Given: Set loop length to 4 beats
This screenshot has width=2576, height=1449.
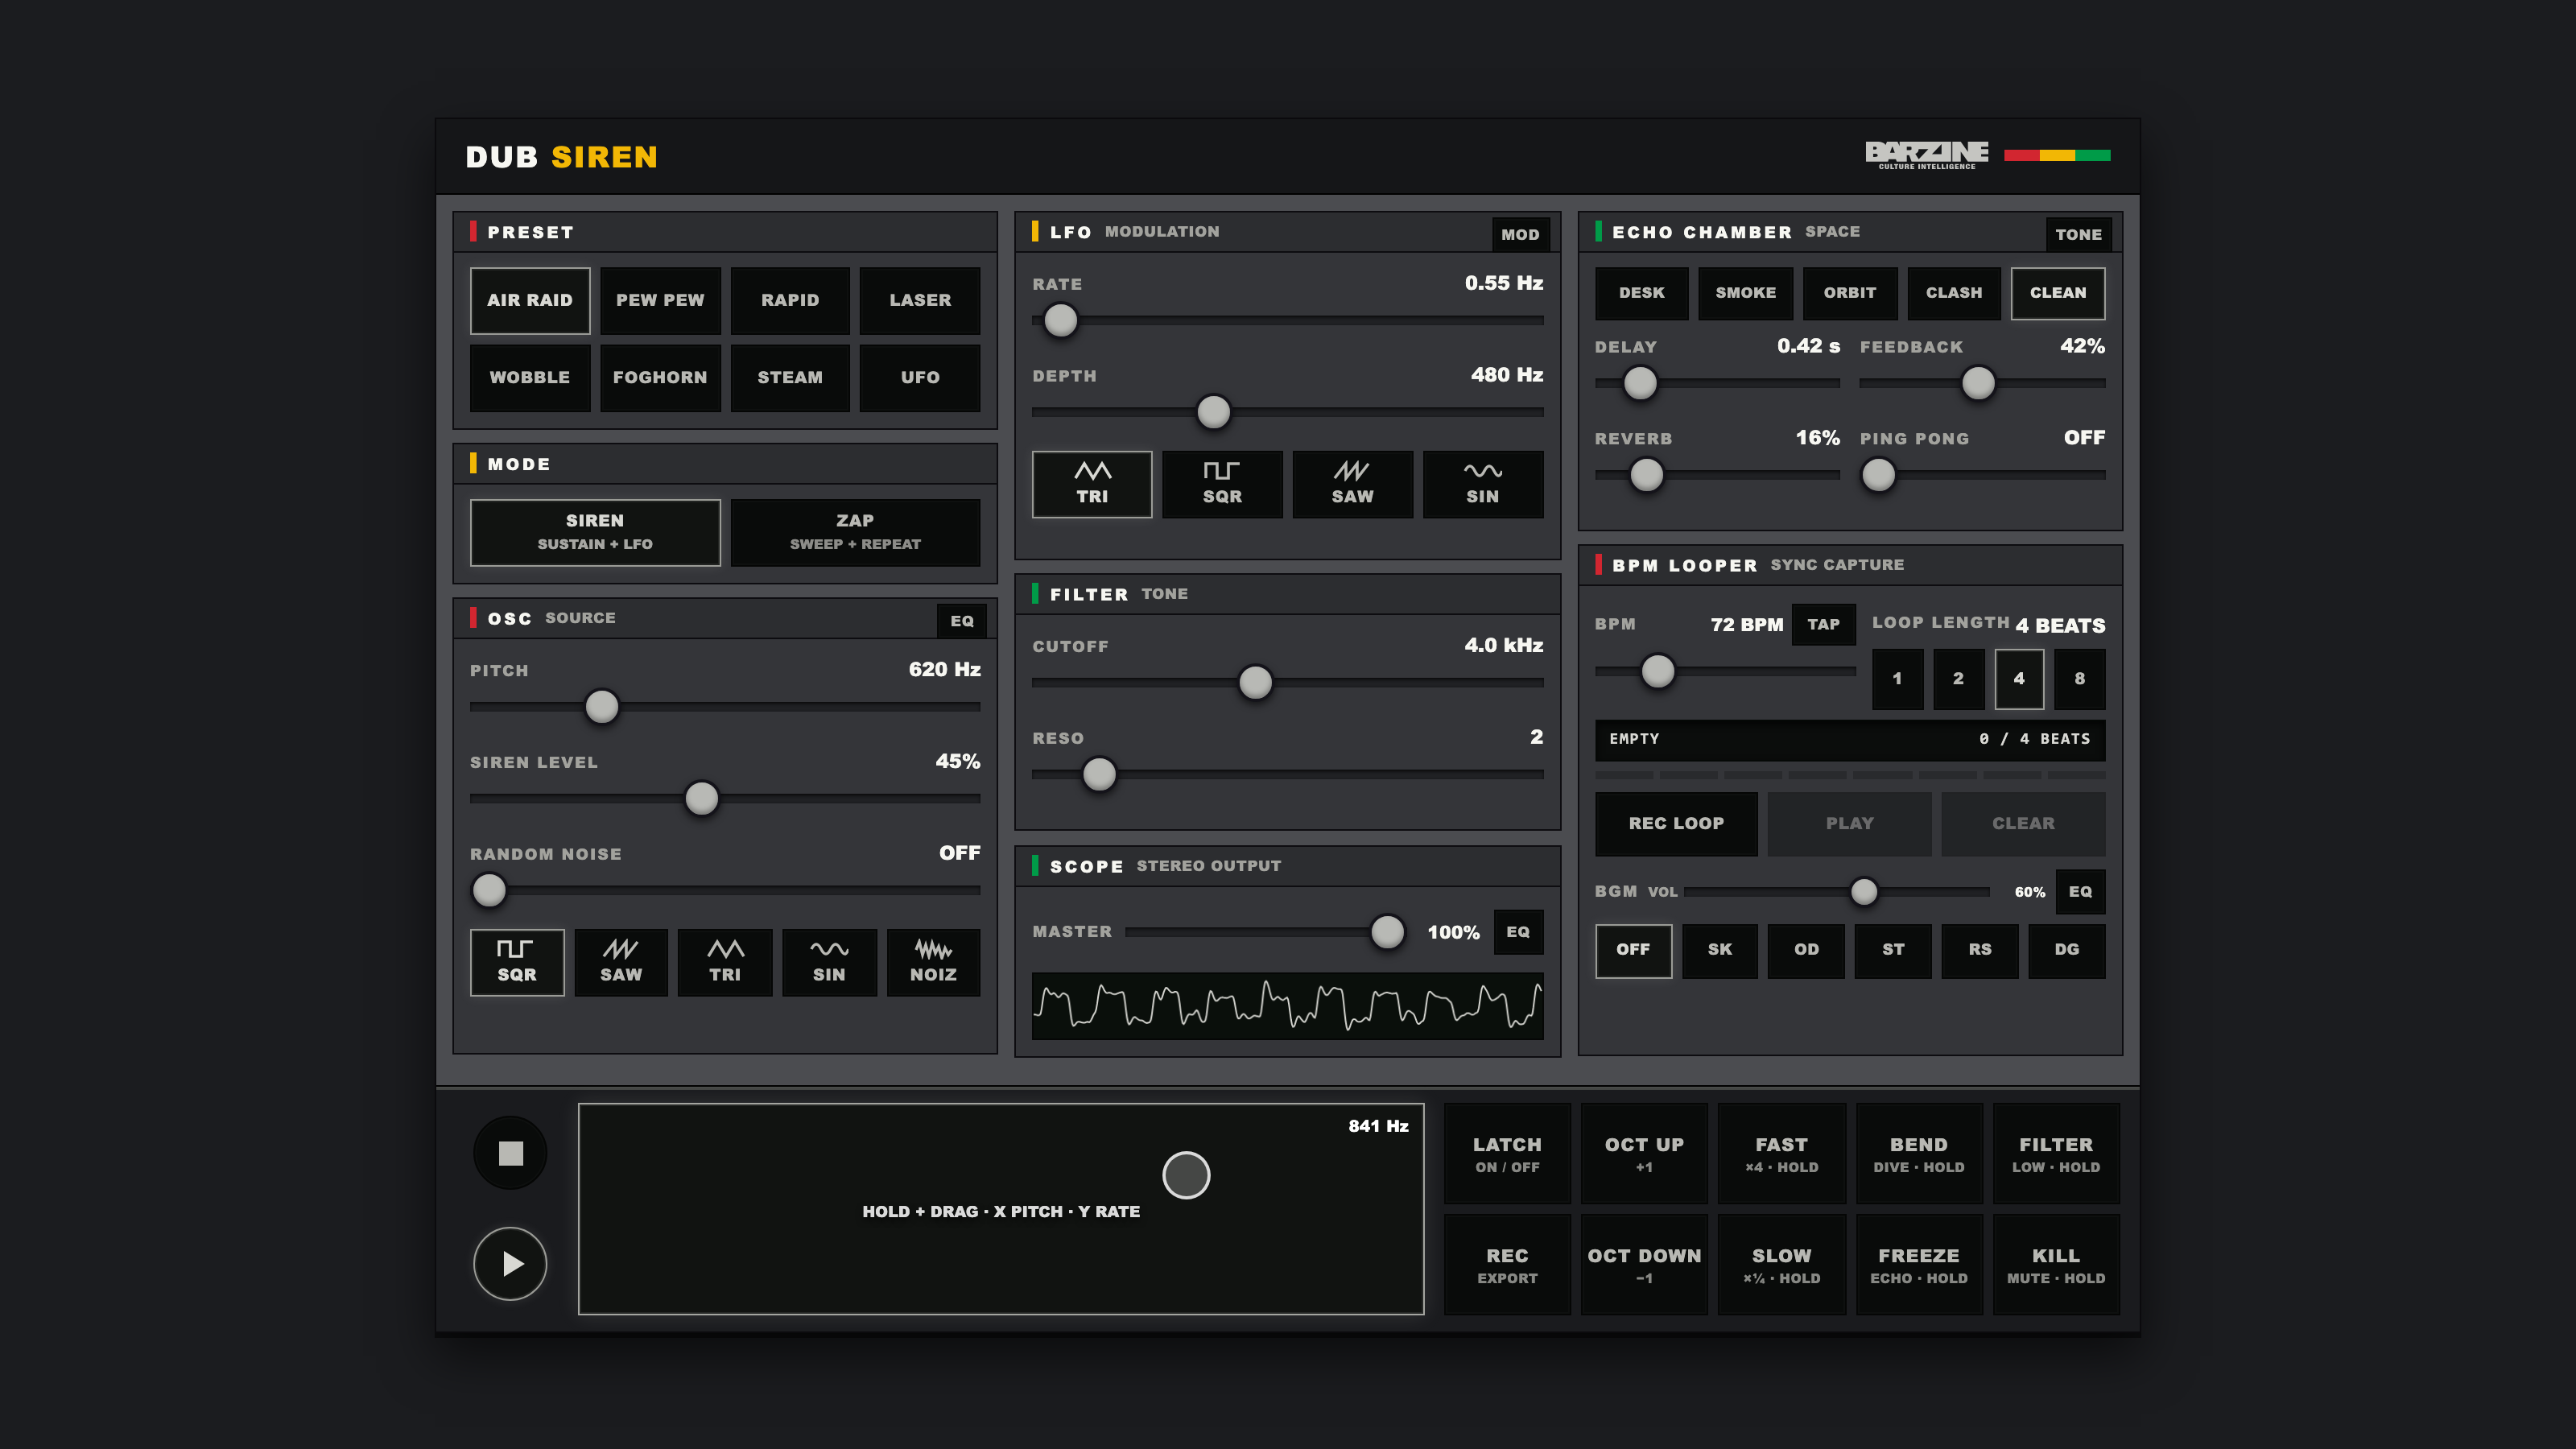Looking at the screenshot, I should [x=2019, y=679].
